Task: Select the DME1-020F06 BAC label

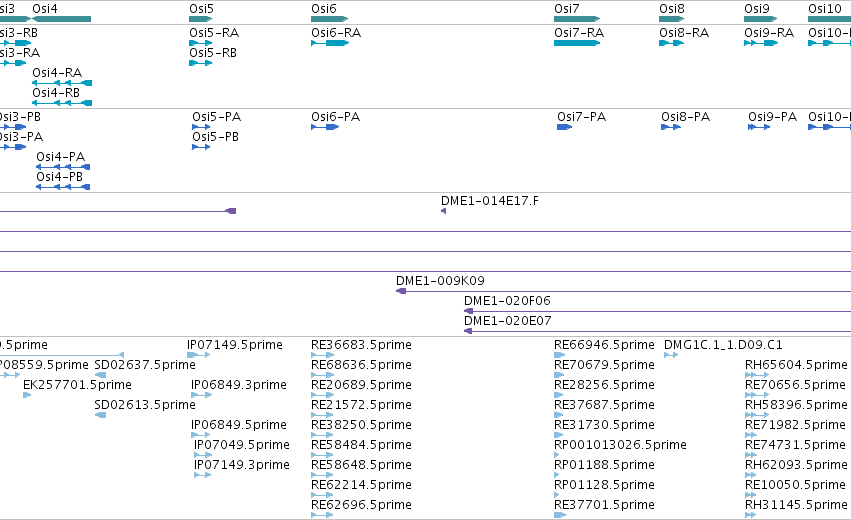Action: point(507,301)
